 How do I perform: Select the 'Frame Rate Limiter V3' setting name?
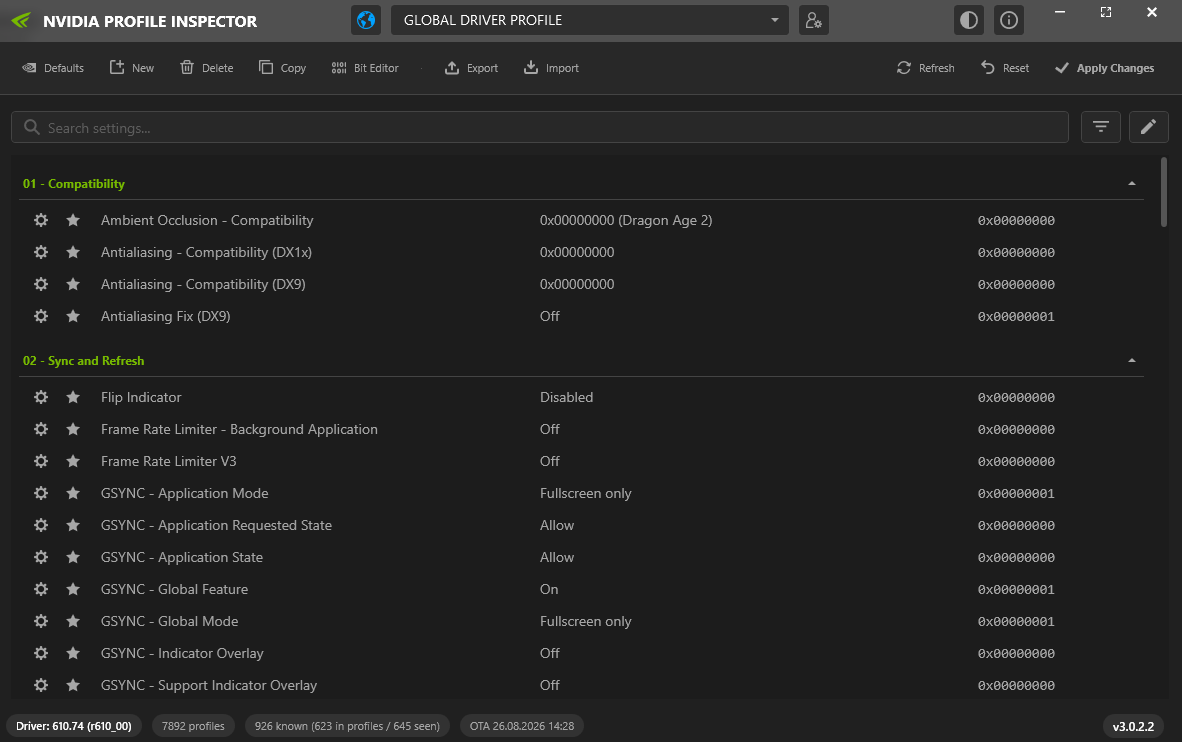click(x=169, y=461)
